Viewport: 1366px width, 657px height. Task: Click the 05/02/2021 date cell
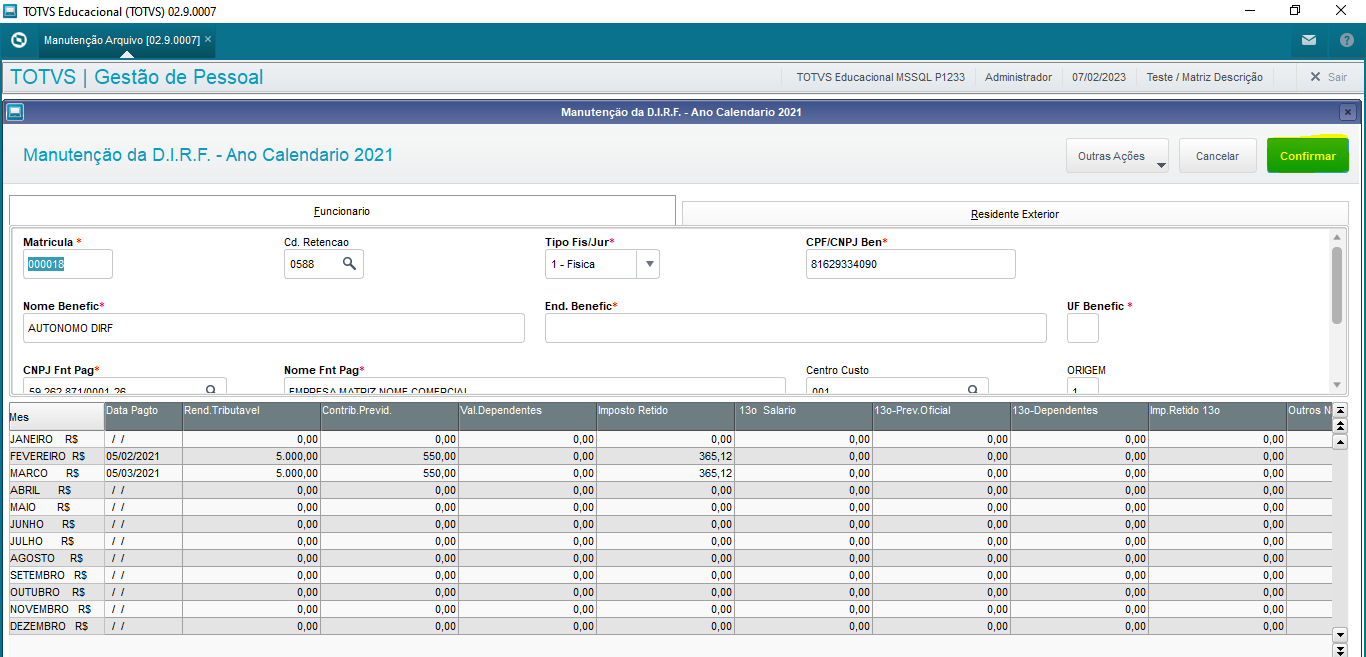(143, 456)
